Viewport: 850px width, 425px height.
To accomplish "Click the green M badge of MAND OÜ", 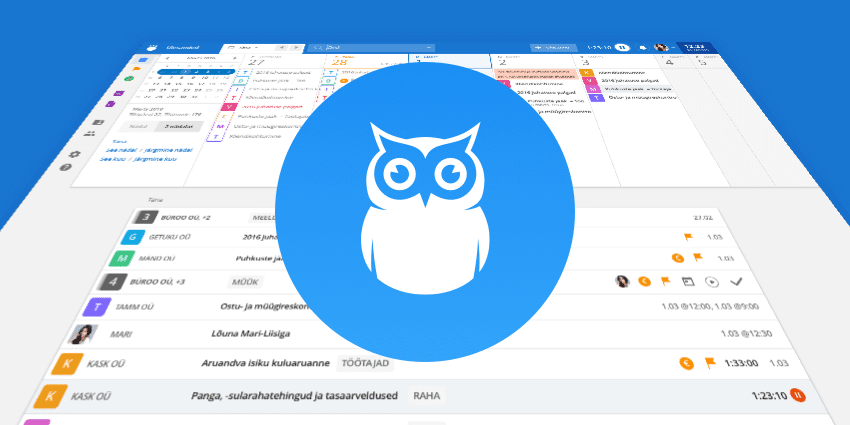I will coord(120,259).
